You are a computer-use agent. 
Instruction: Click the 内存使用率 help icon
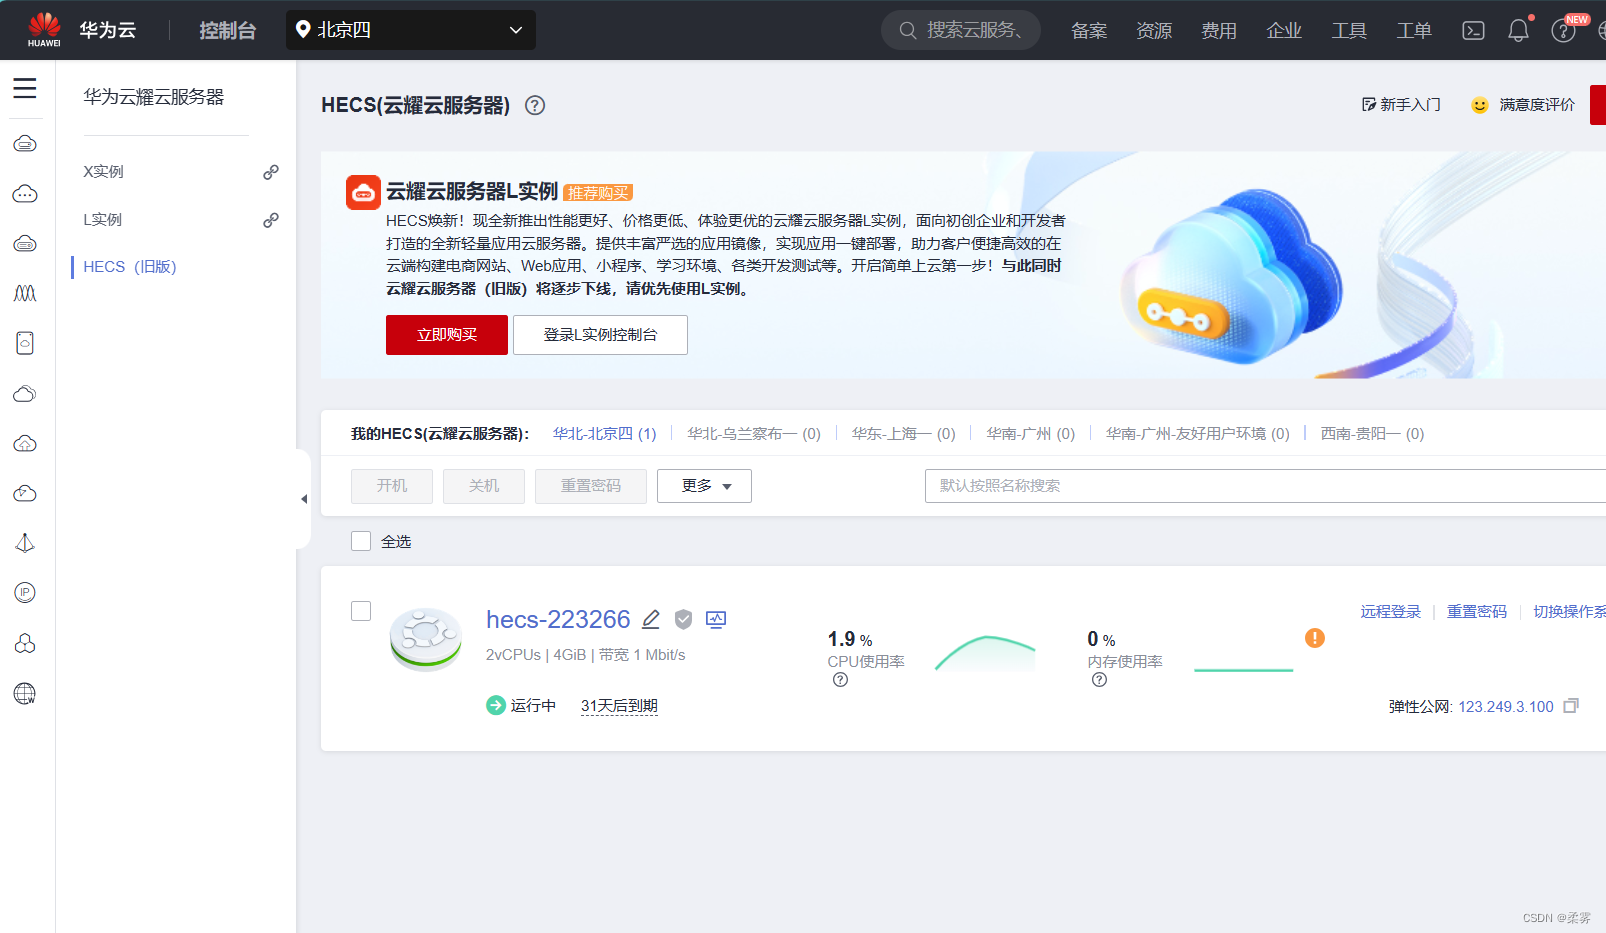pos(1099,680)
